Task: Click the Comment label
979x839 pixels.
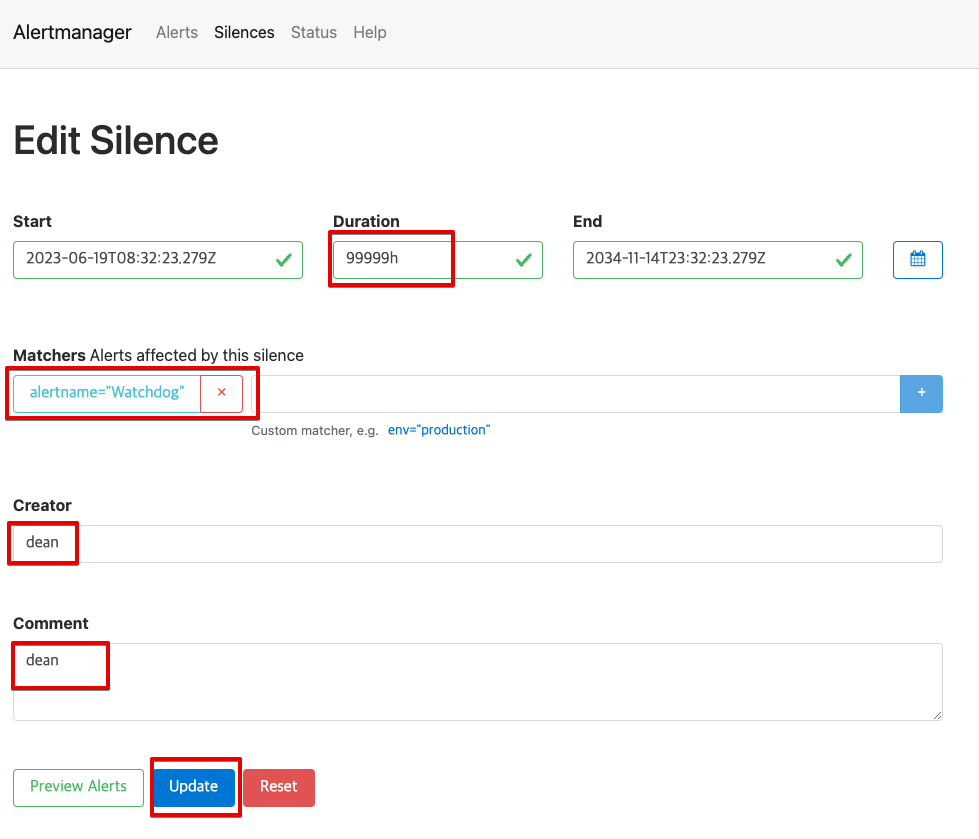Action: click(51, 623)
